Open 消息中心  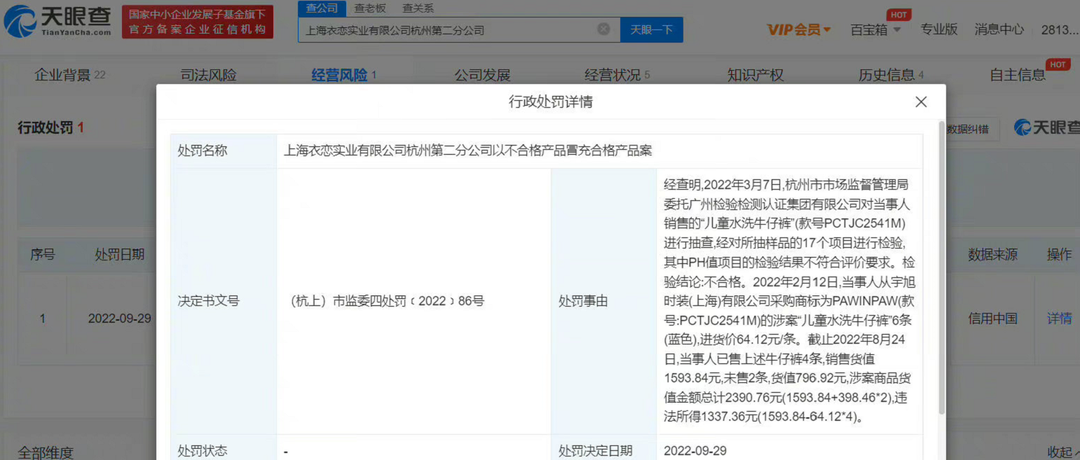[x=999, y=30]
